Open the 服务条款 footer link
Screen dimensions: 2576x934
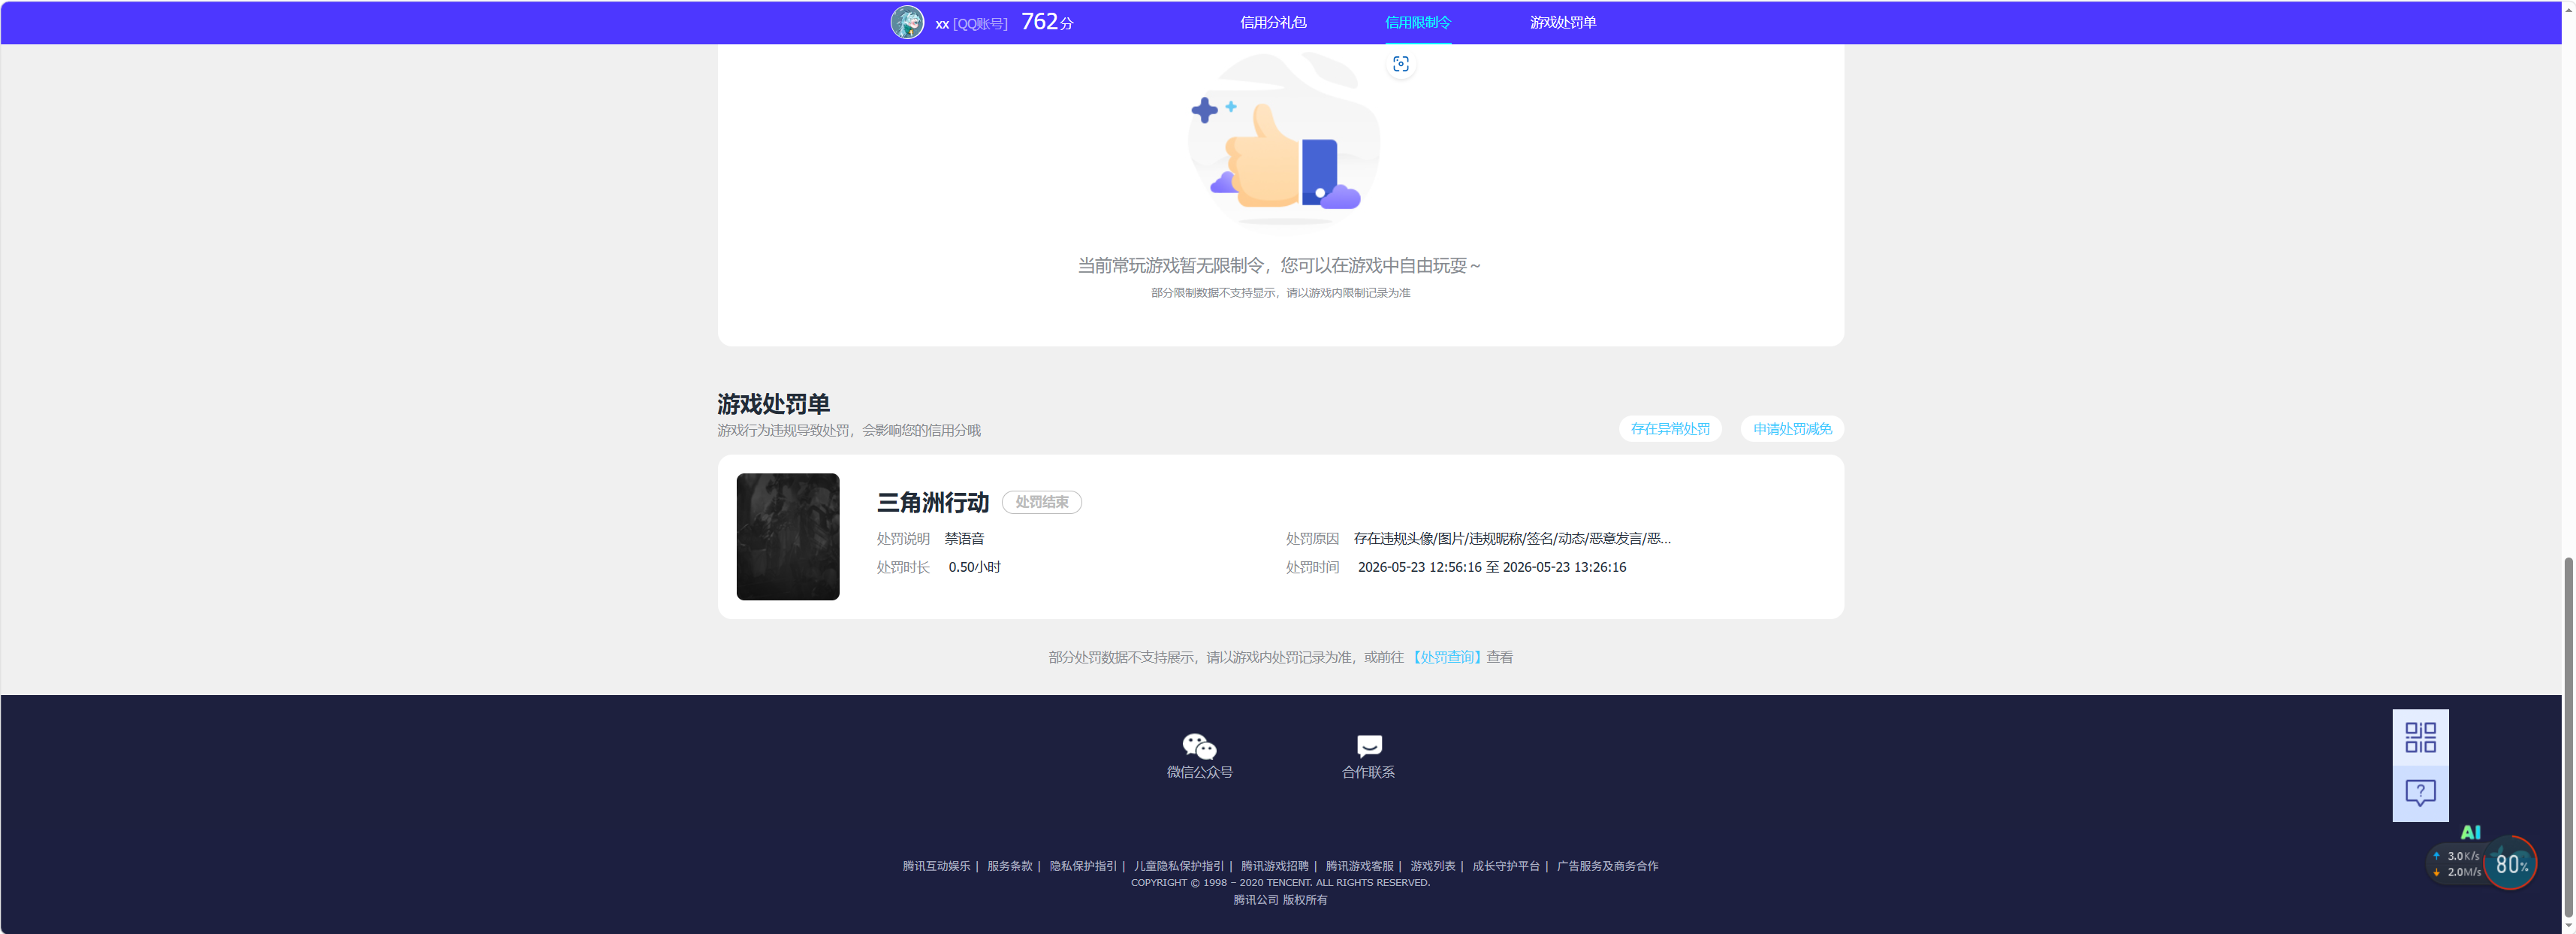[1009, 866]
